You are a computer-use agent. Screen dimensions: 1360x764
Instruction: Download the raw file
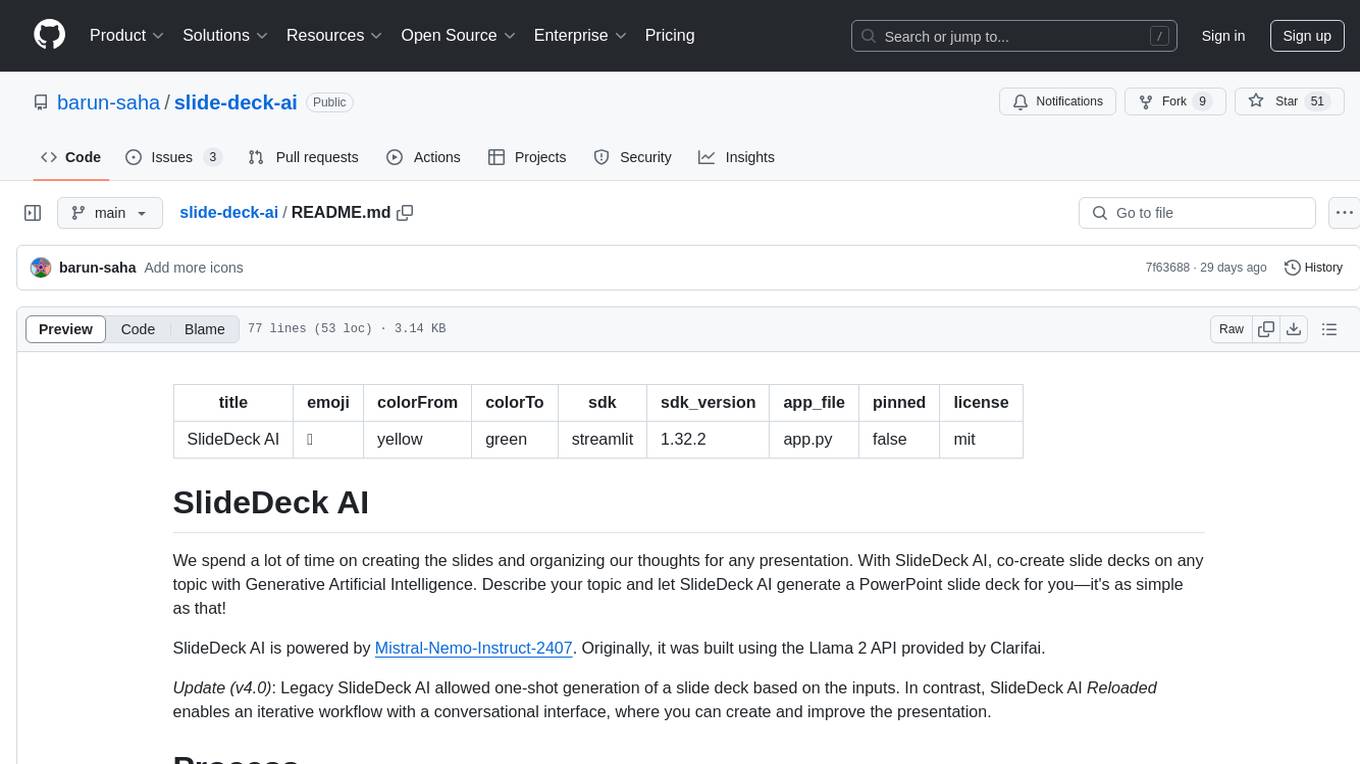1293,329
